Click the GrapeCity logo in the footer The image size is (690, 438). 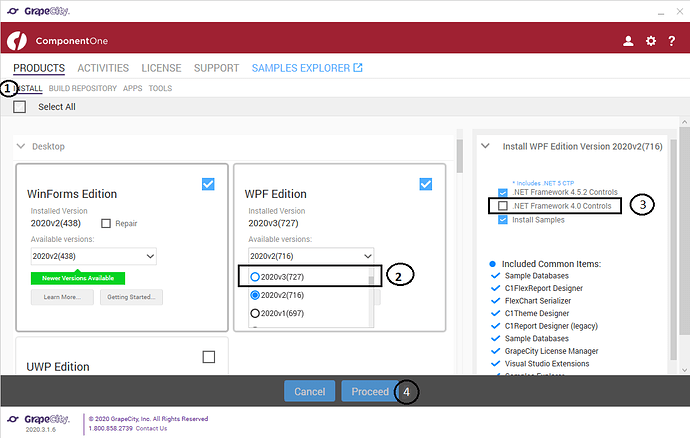pyautogui.click(x=38, y=419)
